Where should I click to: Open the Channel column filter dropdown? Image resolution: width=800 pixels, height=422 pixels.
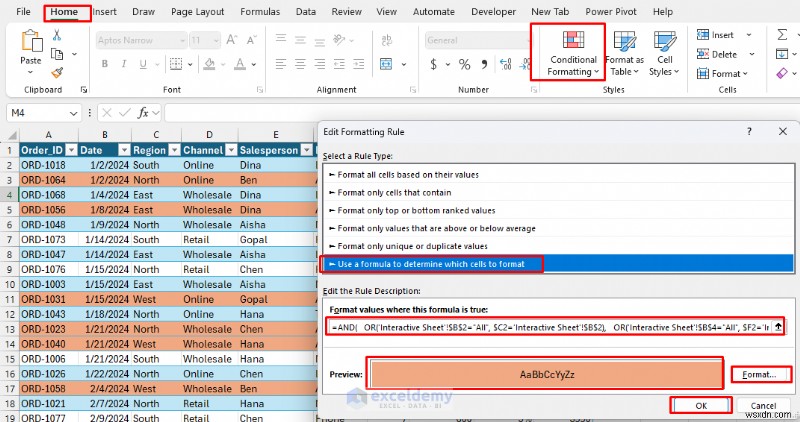[x=231, y=150]
